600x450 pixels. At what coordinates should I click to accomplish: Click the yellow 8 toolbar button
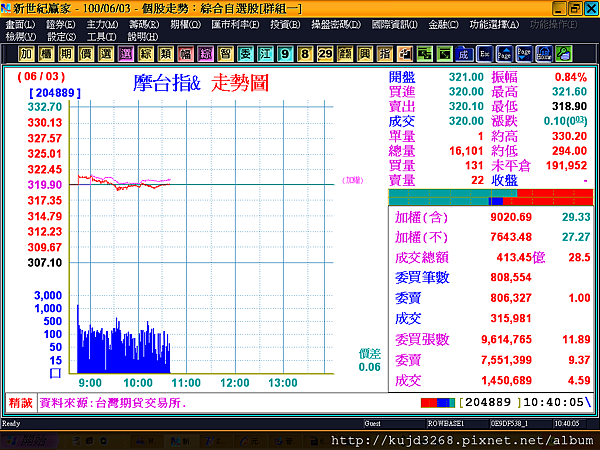305,54
